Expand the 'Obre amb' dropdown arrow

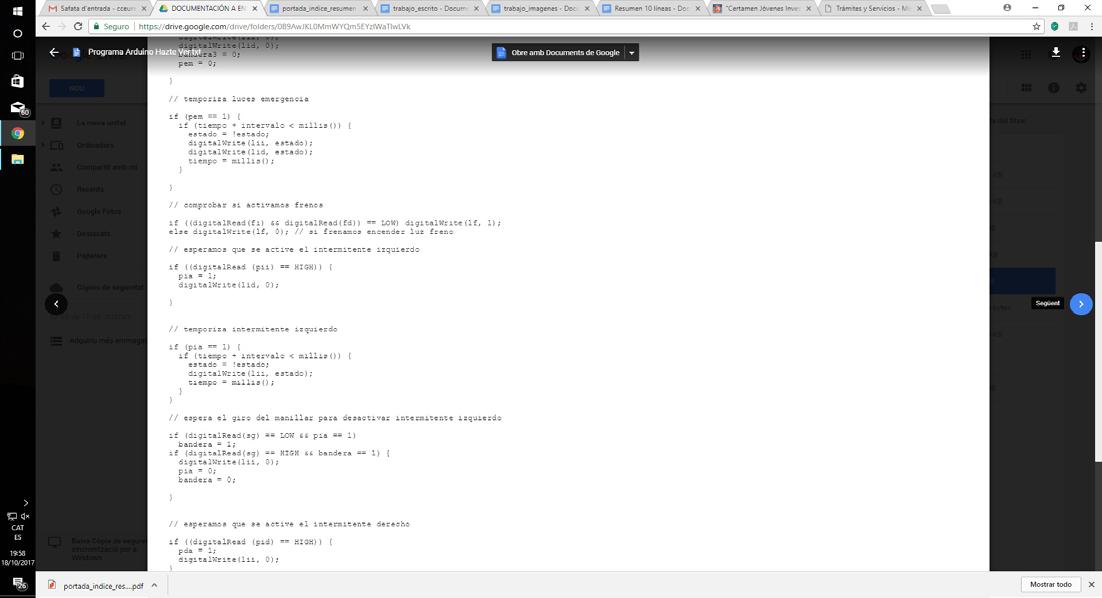click(x=632, y=53)
